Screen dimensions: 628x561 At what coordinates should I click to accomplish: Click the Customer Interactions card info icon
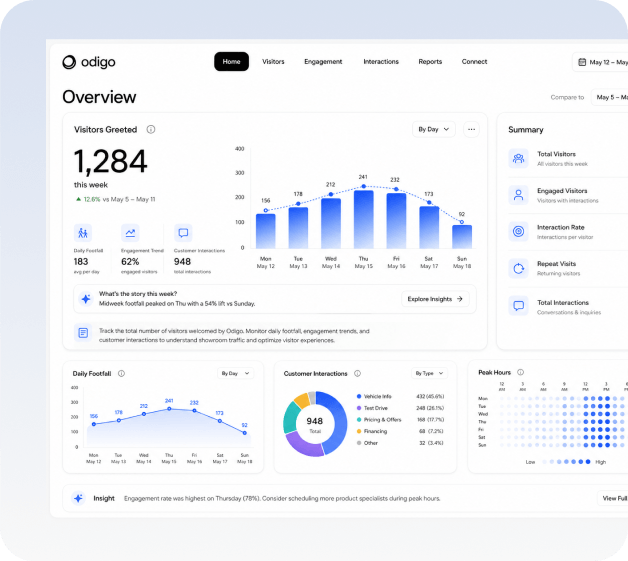(x=357, y=373)
